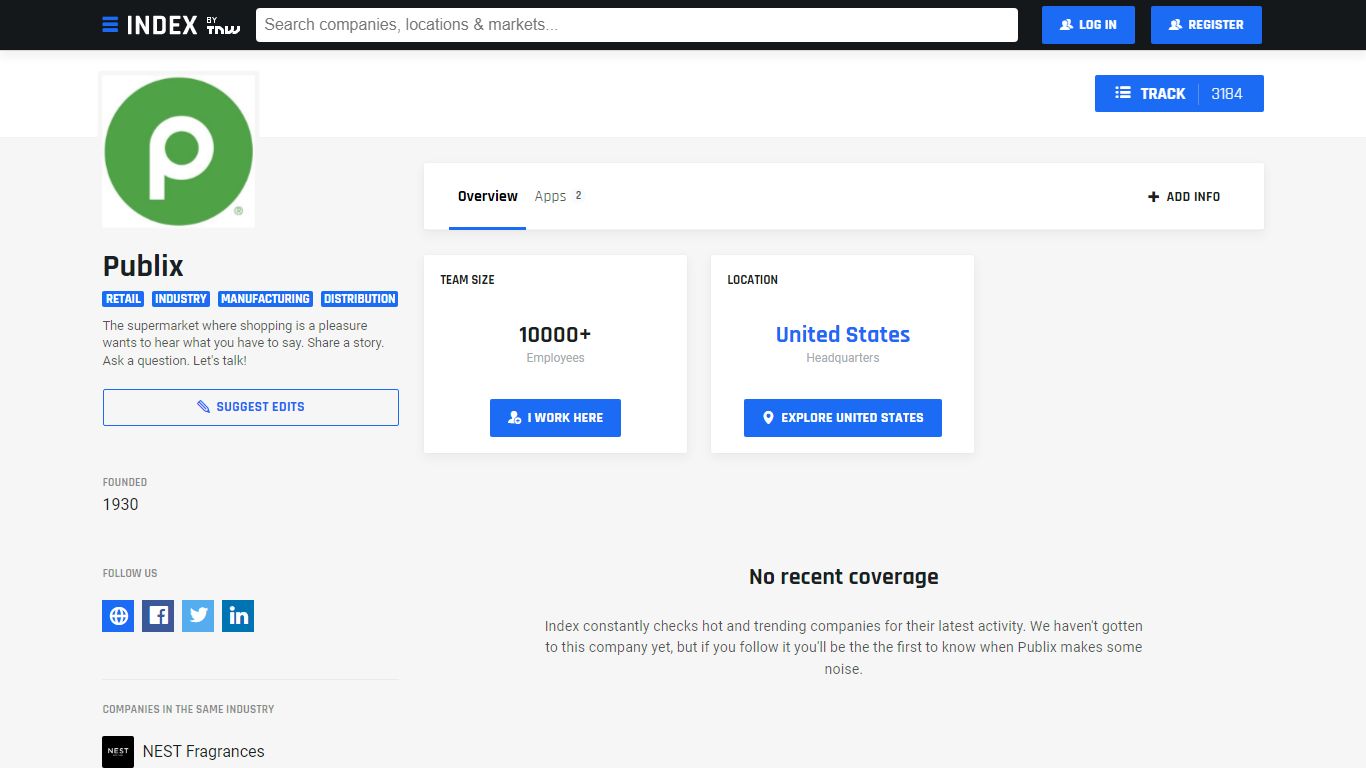The image size is (1366, 768).
Task: Open the United States headquarters link
Action: point(843,334)
